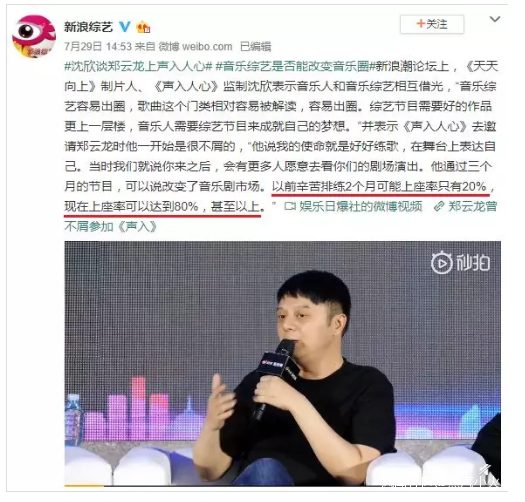The height and width of the screenshot is (502, 525).
Task: Click the 已编辑 edited label
Action: (x=255, y=46)
